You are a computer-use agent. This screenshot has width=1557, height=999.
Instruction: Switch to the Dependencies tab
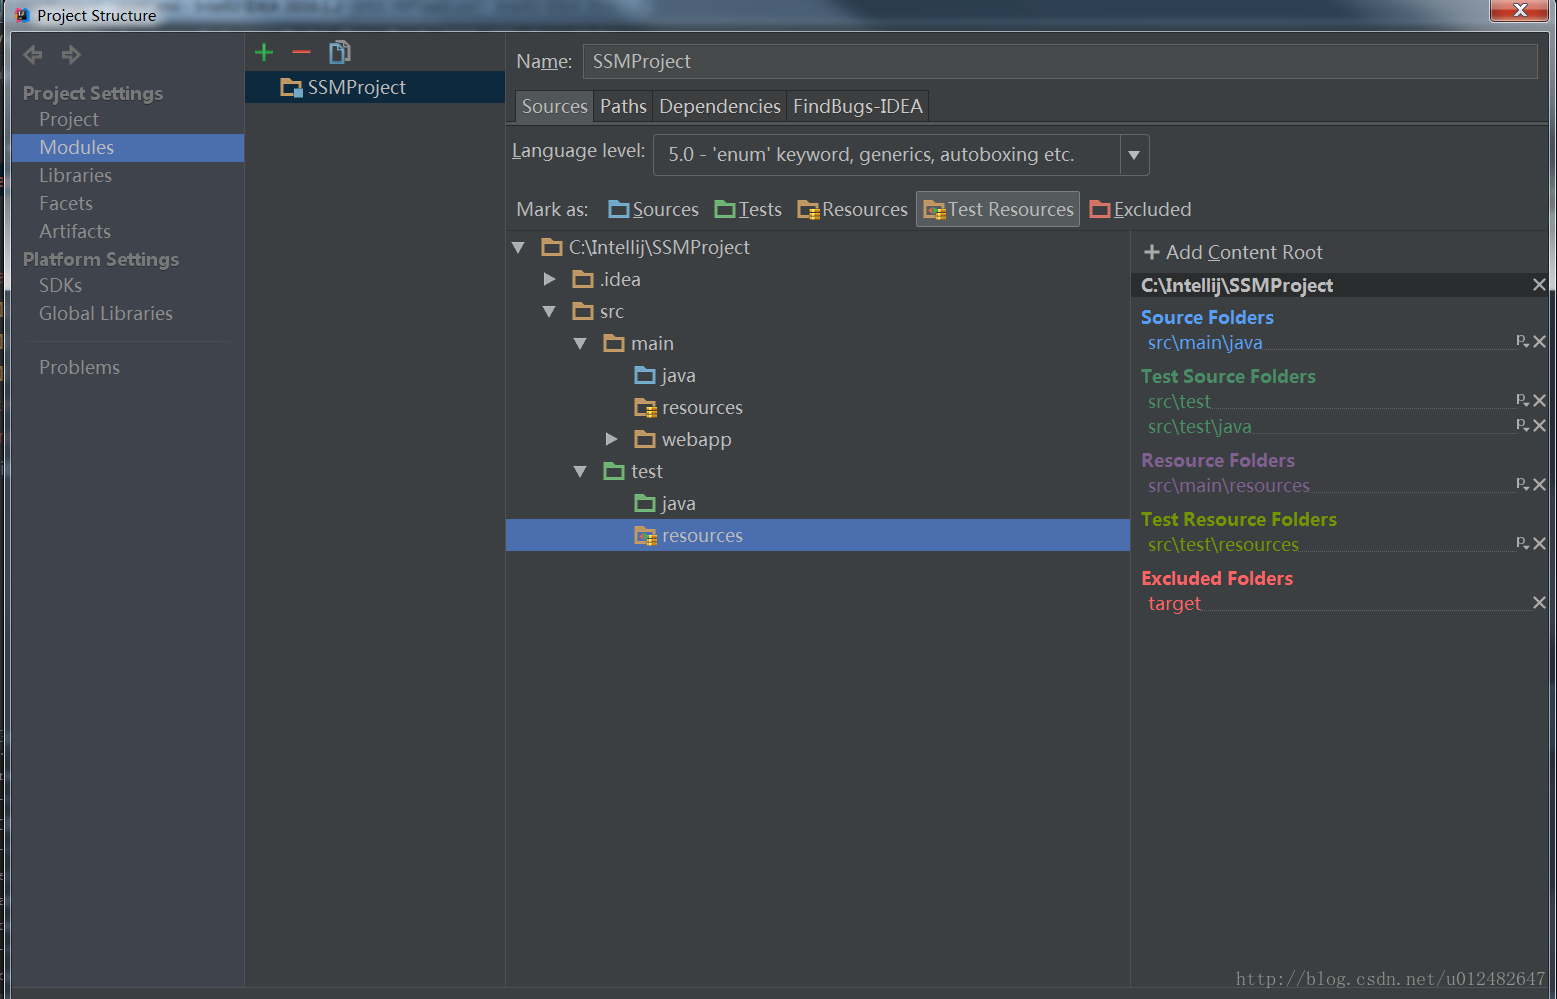(720, 106)
